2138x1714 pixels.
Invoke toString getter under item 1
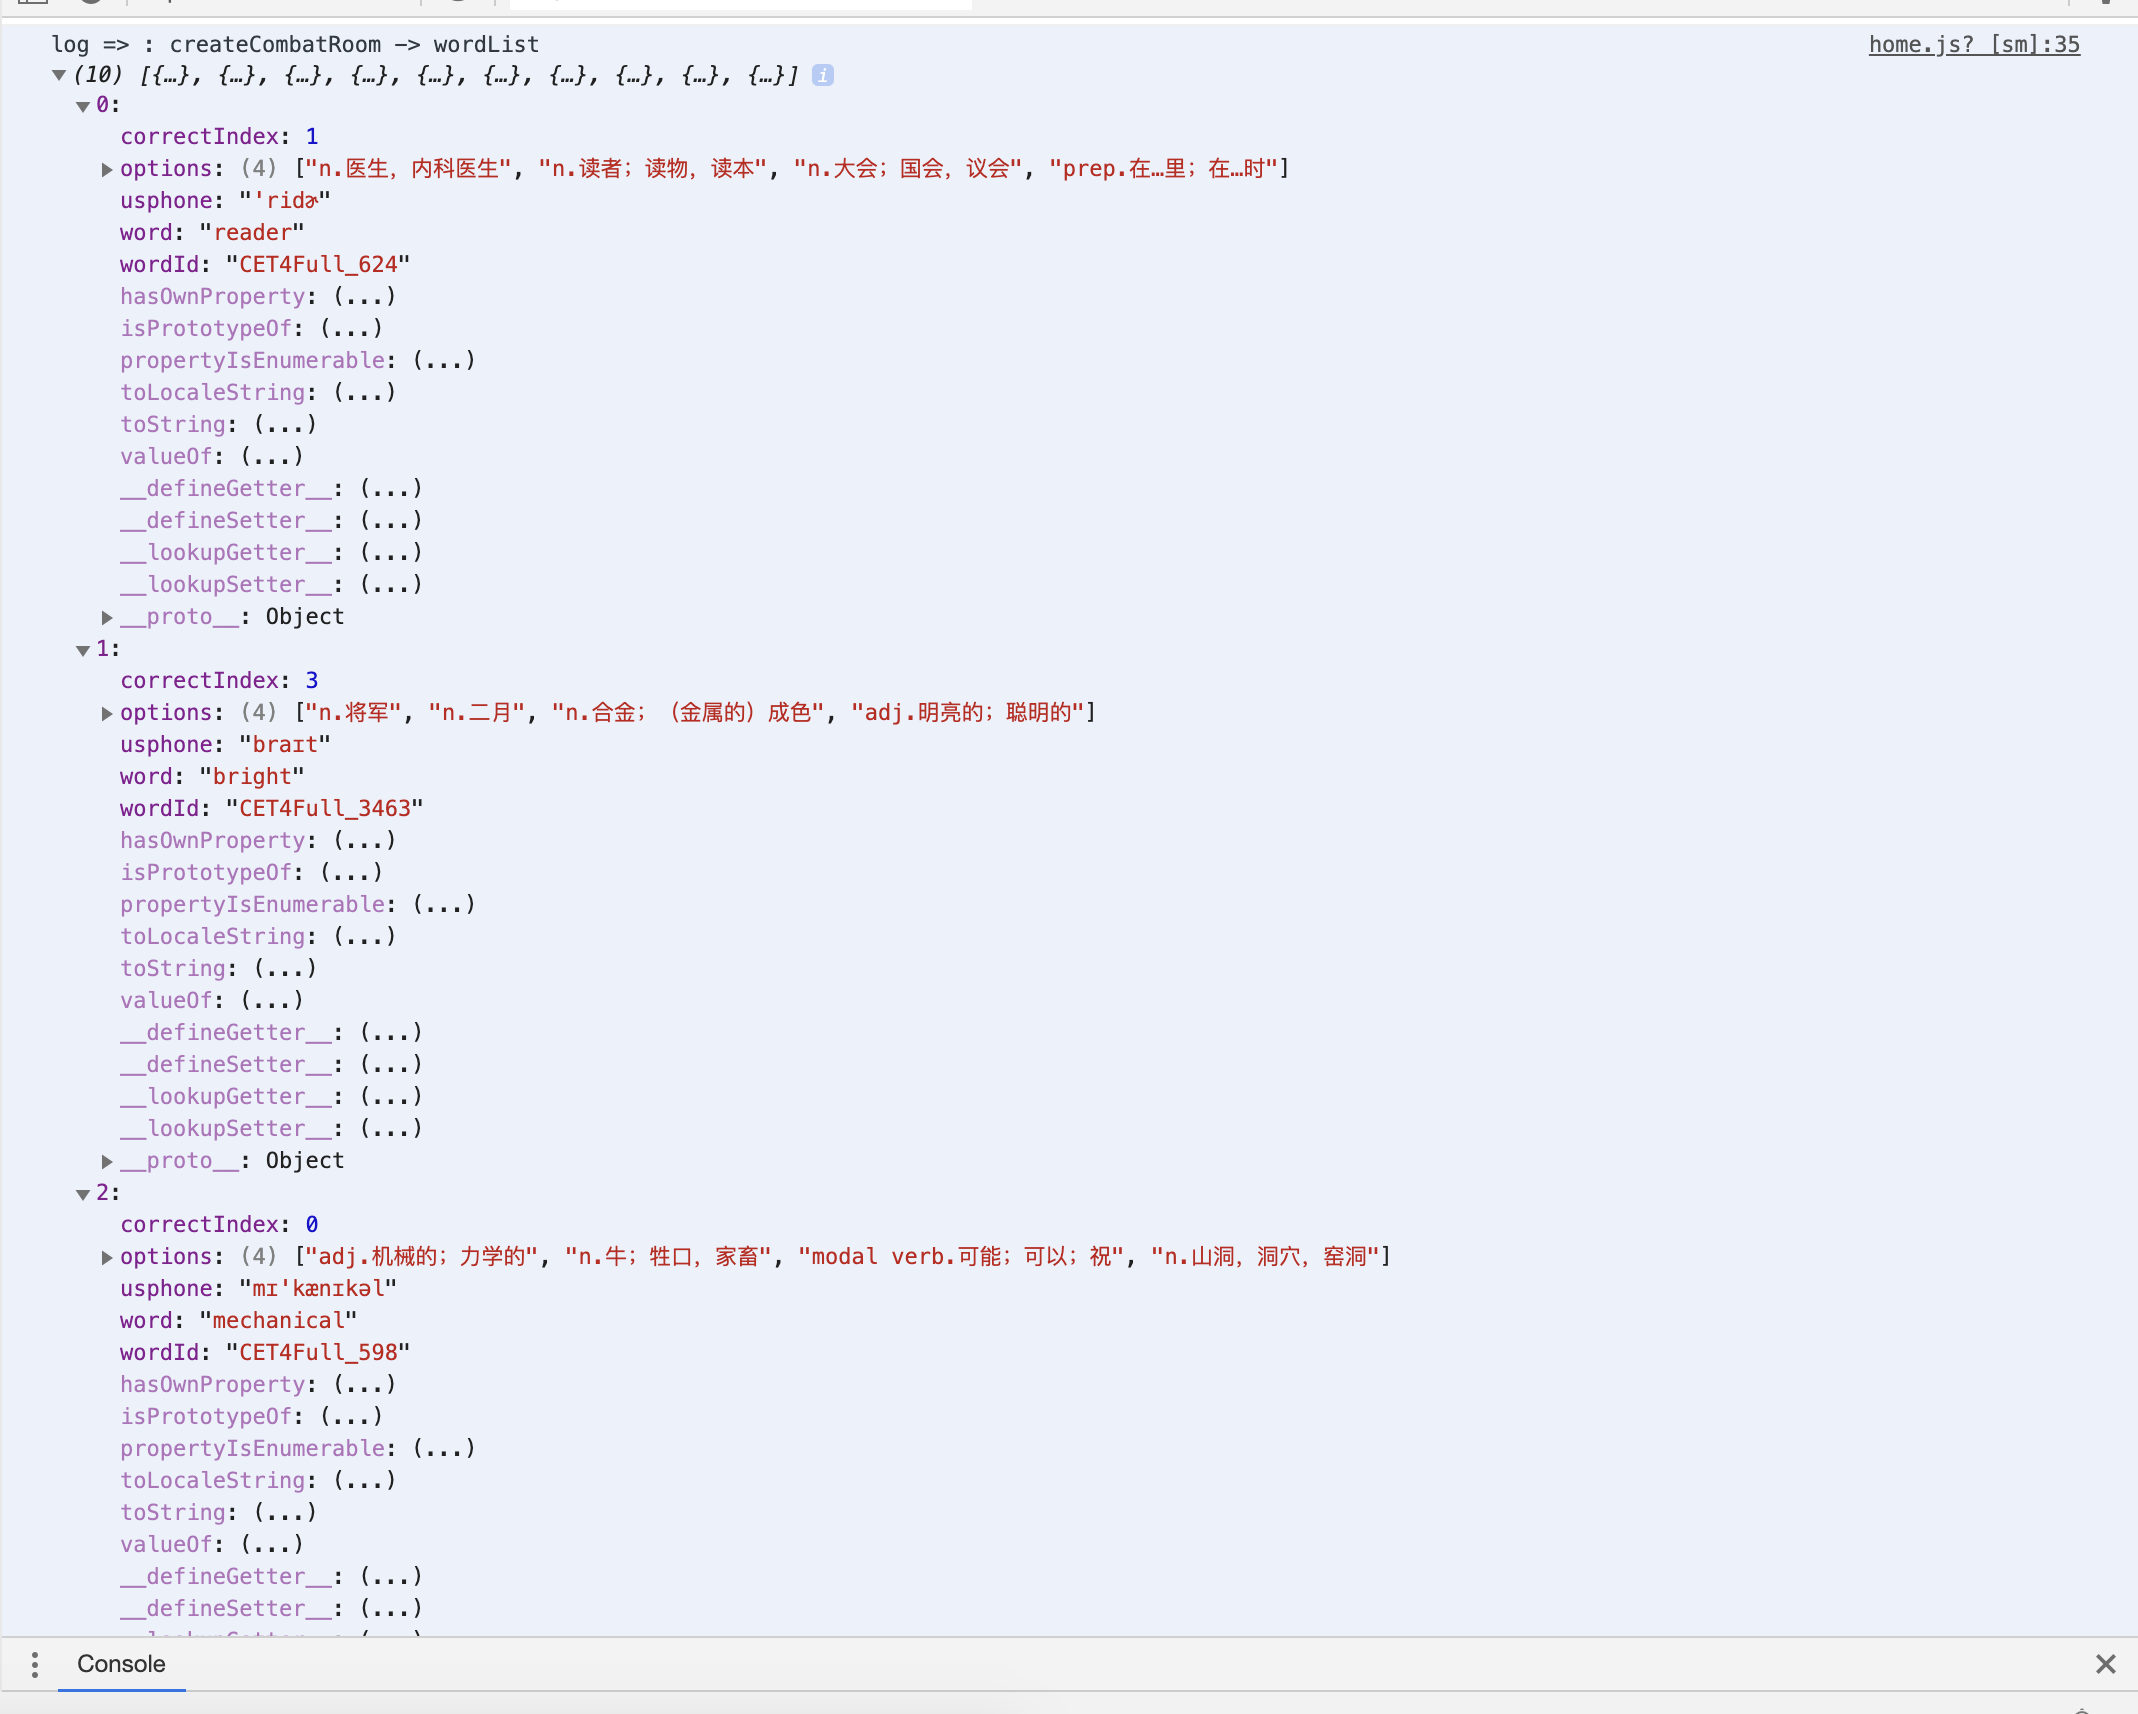[285, 969]
